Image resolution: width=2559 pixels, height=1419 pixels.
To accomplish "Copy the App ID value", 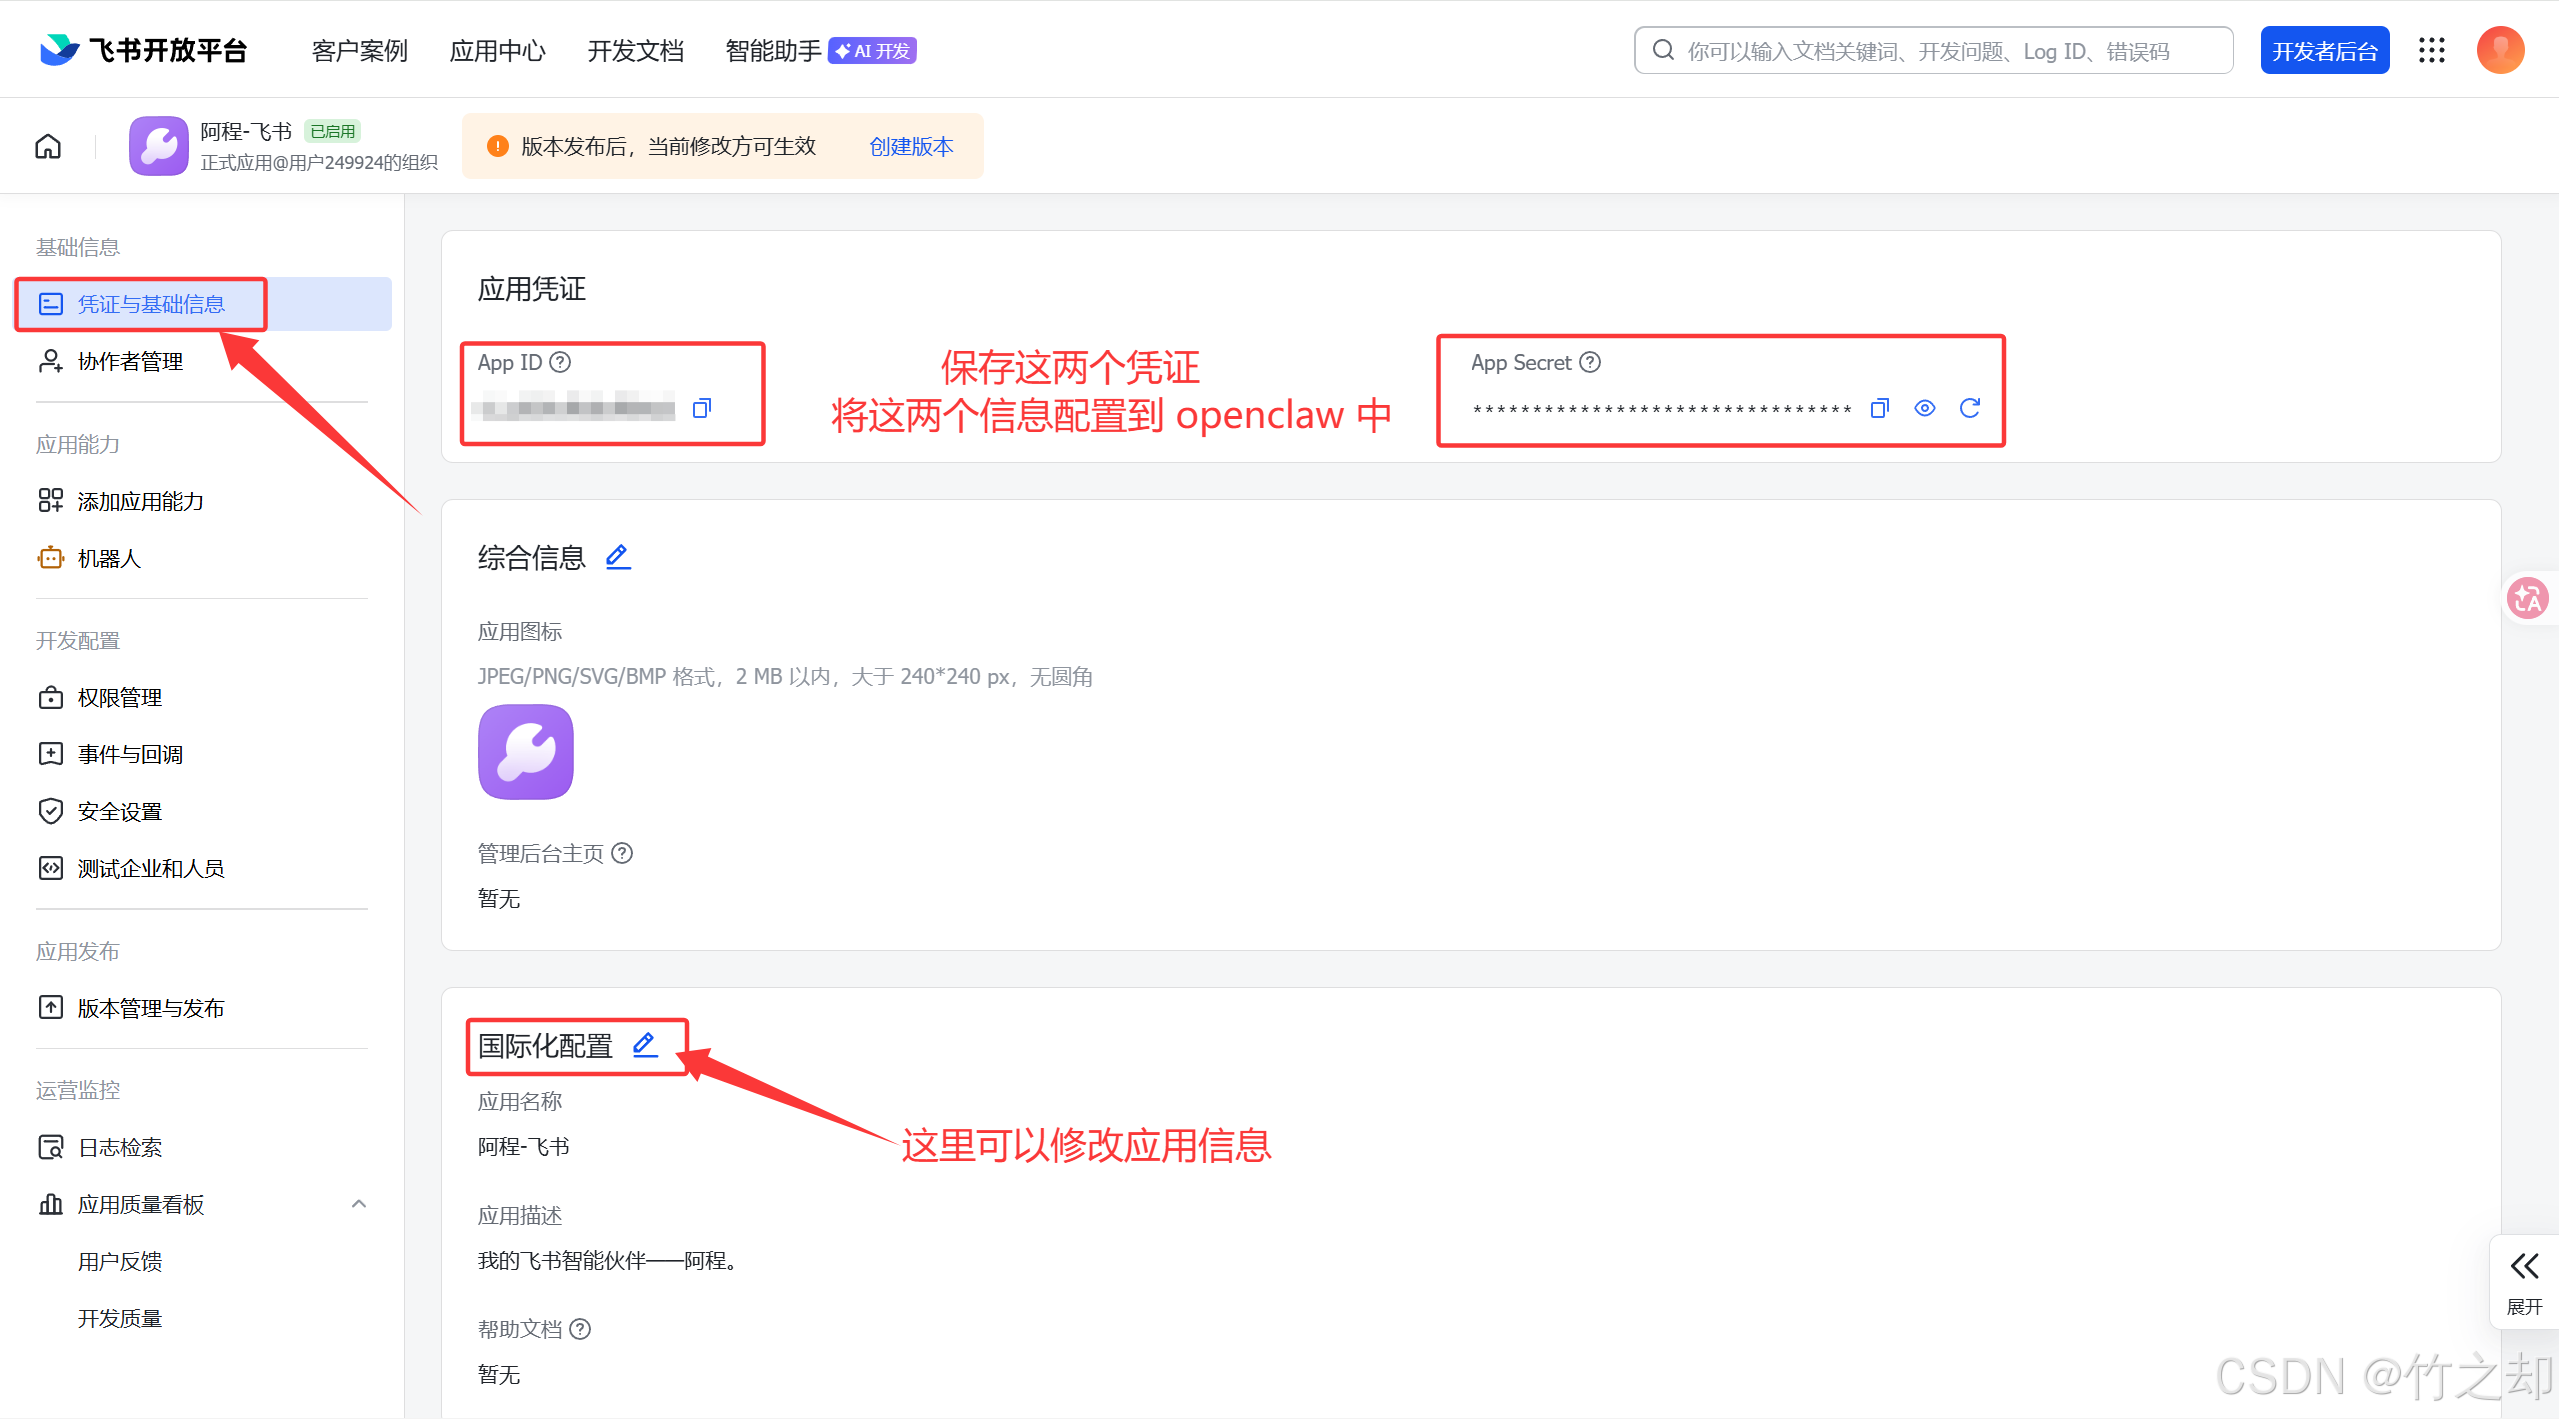I will click(x=702, y=408).
